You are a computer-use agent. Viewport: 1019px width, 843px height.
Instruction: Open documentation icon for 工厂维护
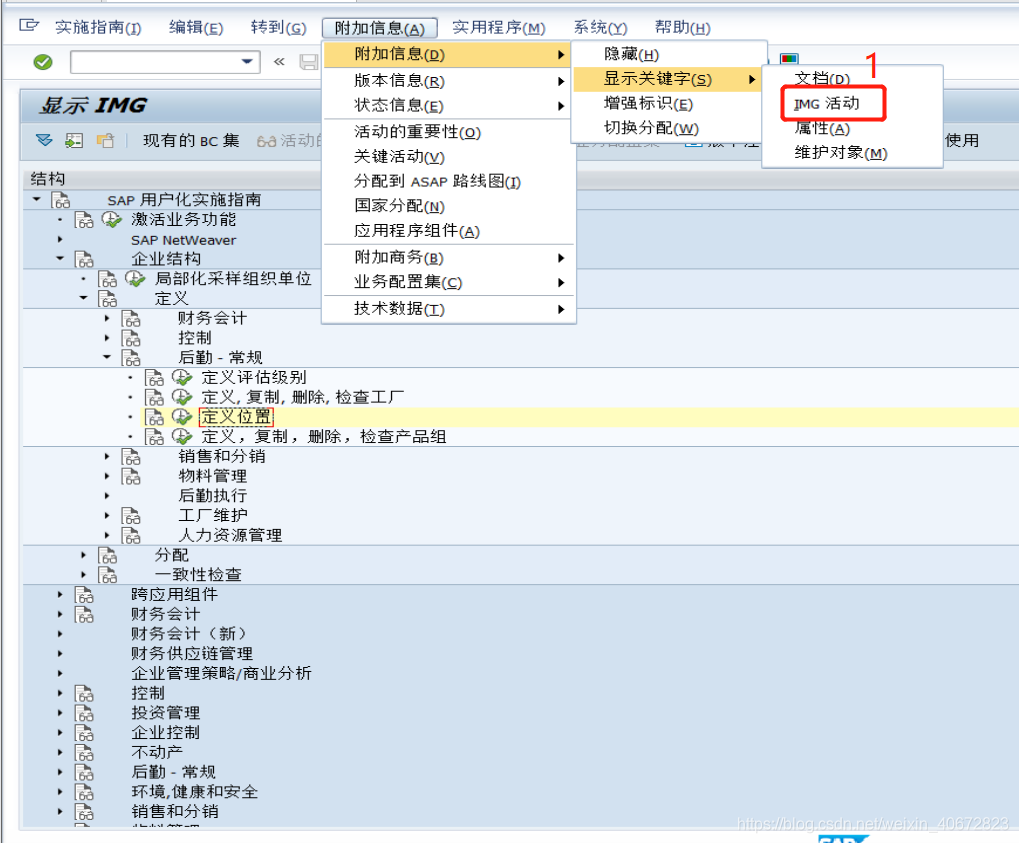(131, 516)
